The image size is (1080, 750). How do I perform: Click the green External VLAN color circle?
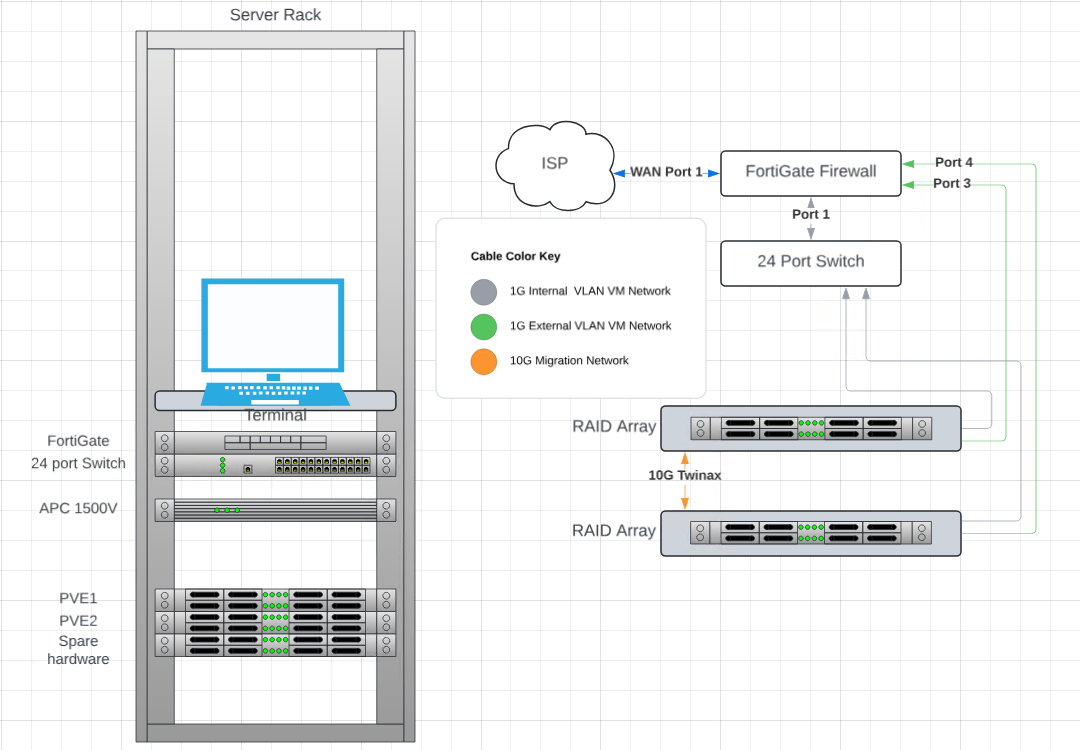point(484,326)
